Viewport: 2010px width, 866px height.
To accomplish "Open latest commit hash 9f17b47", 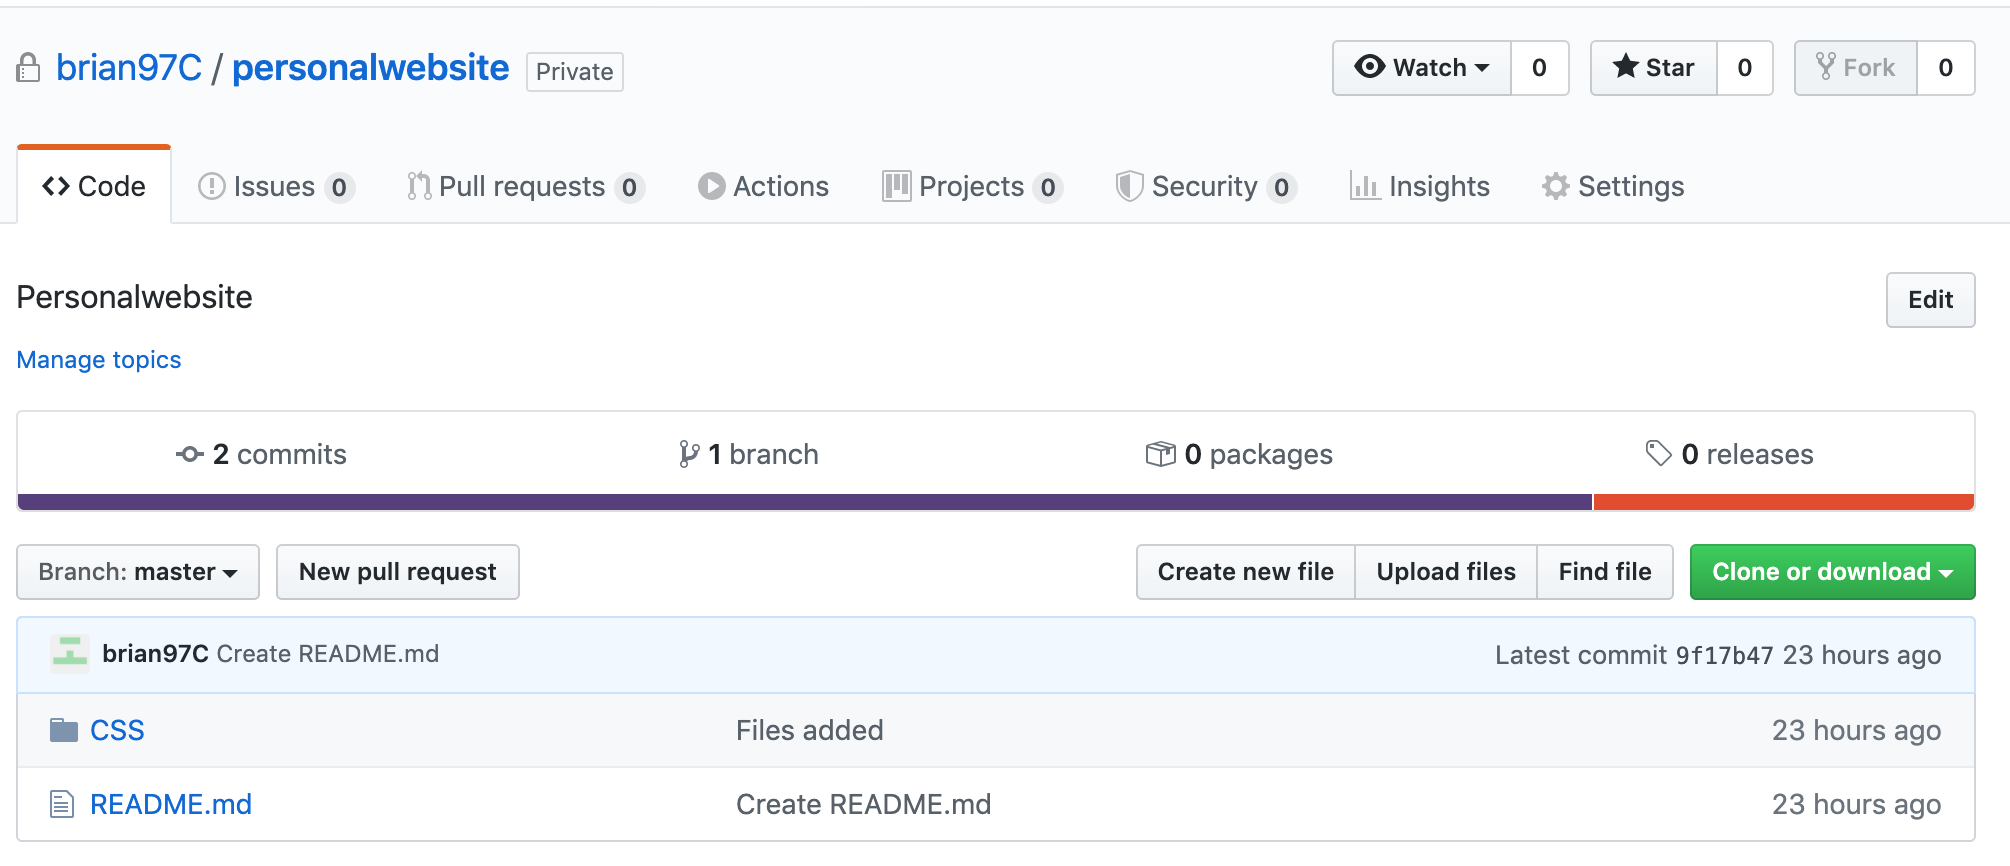I will [1725, 655].
